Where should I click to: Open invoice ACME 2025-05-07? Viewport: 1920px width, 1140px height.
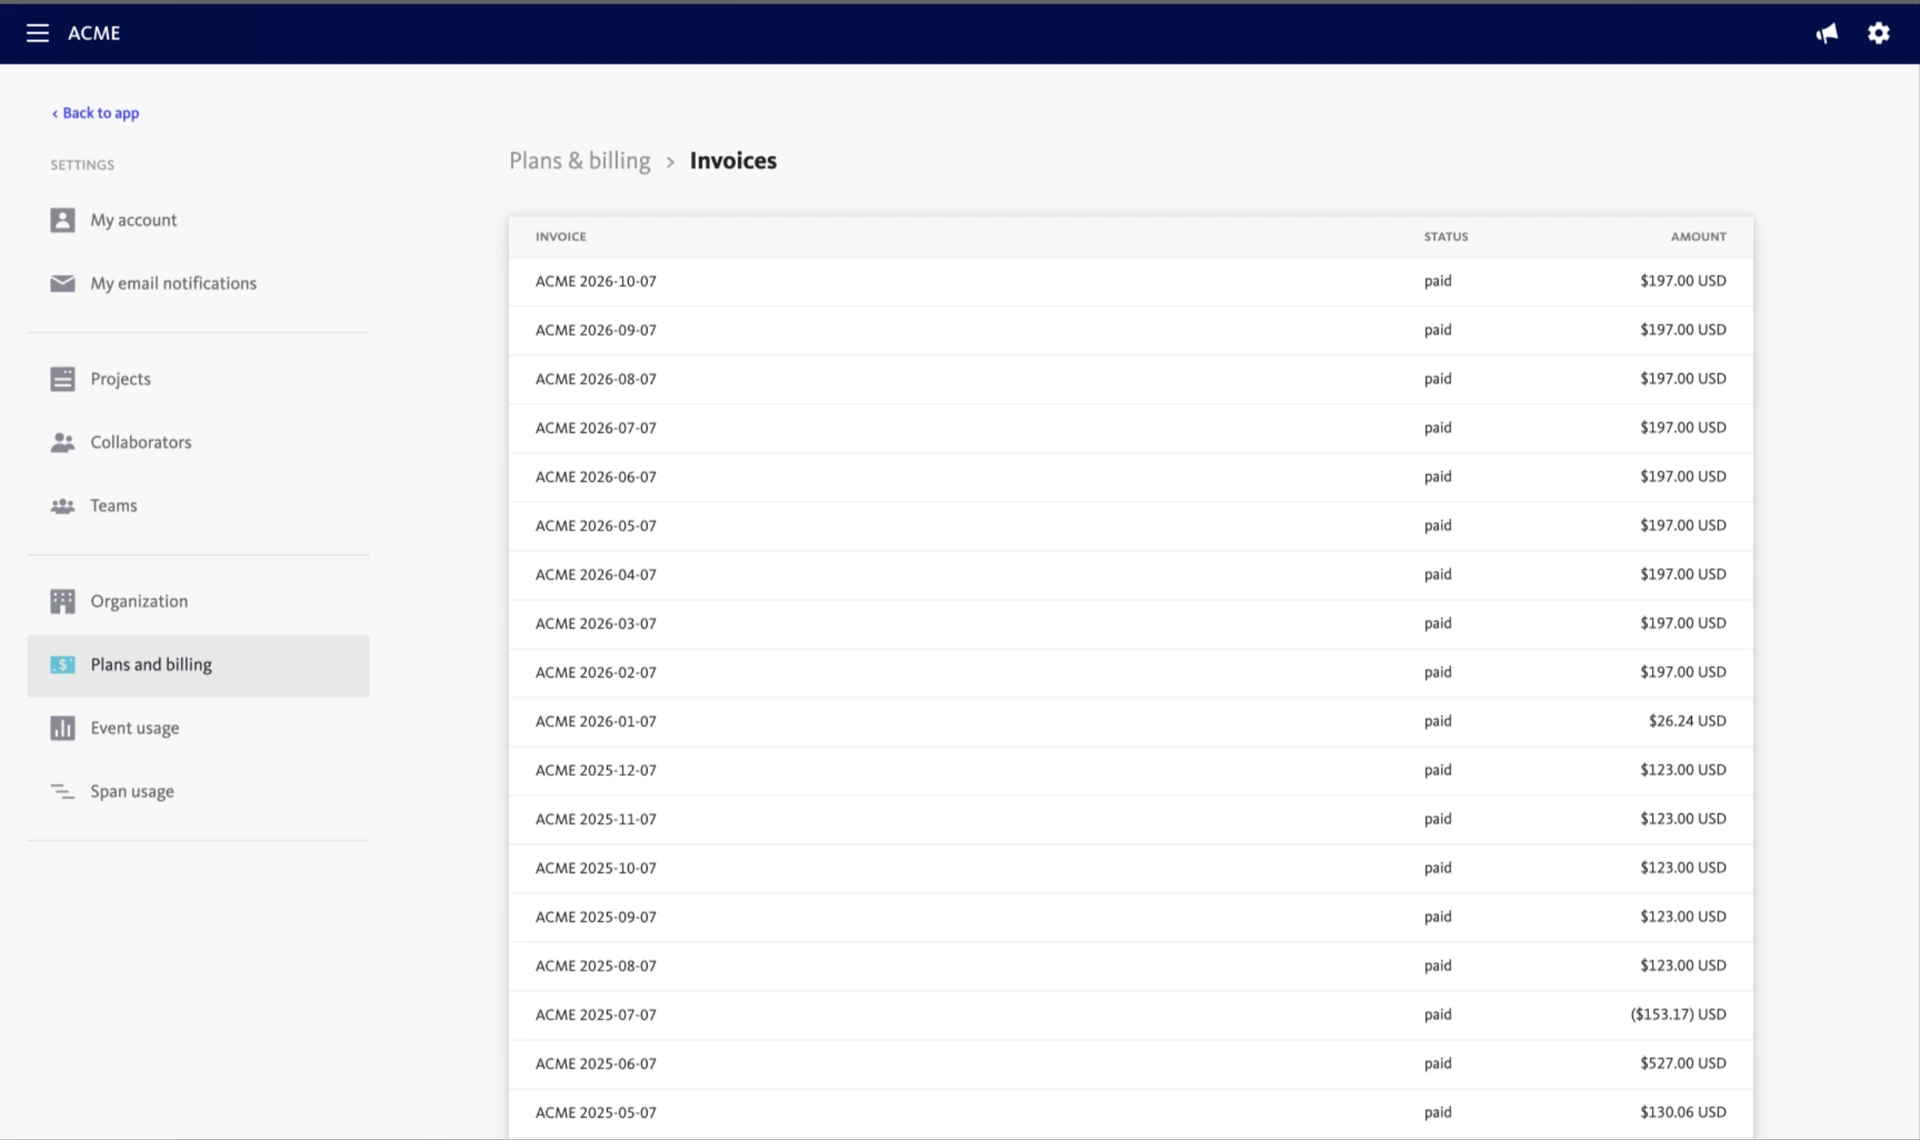tap(596, 1113)
